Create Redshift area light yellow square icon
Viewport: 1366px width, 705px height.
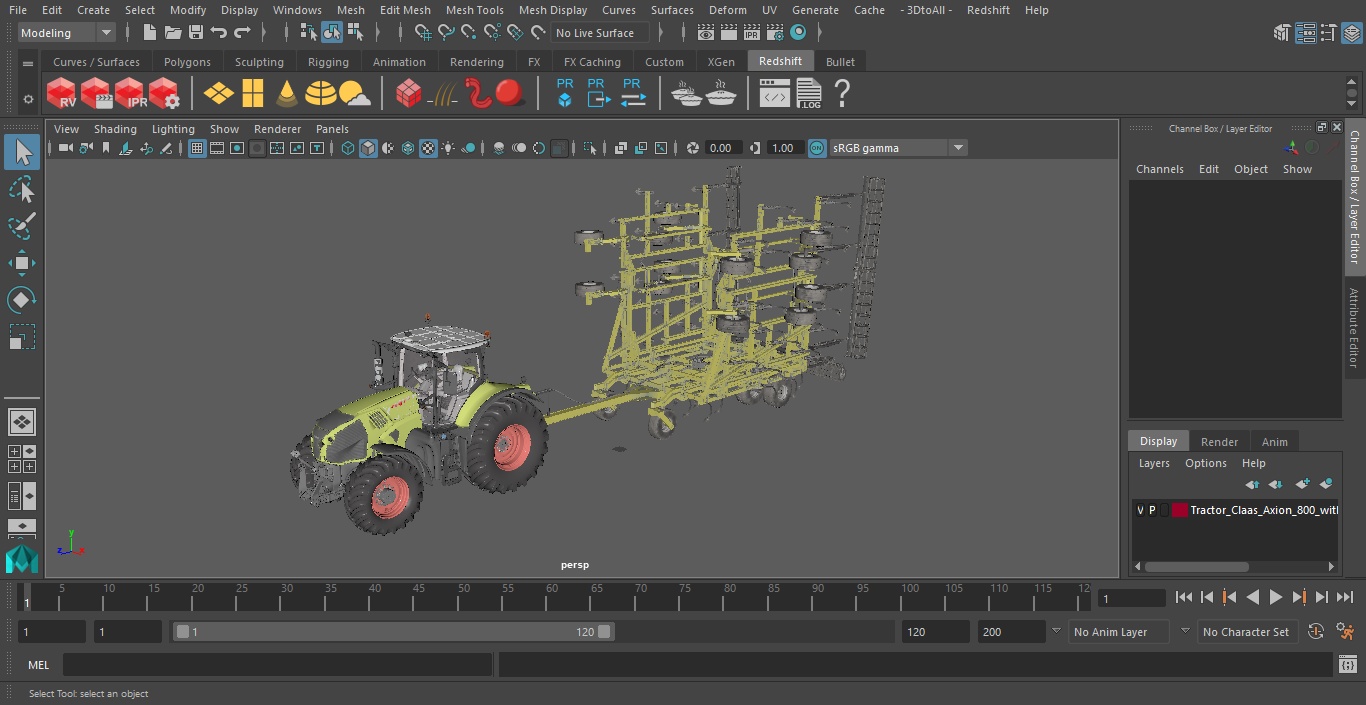[253, 94]
